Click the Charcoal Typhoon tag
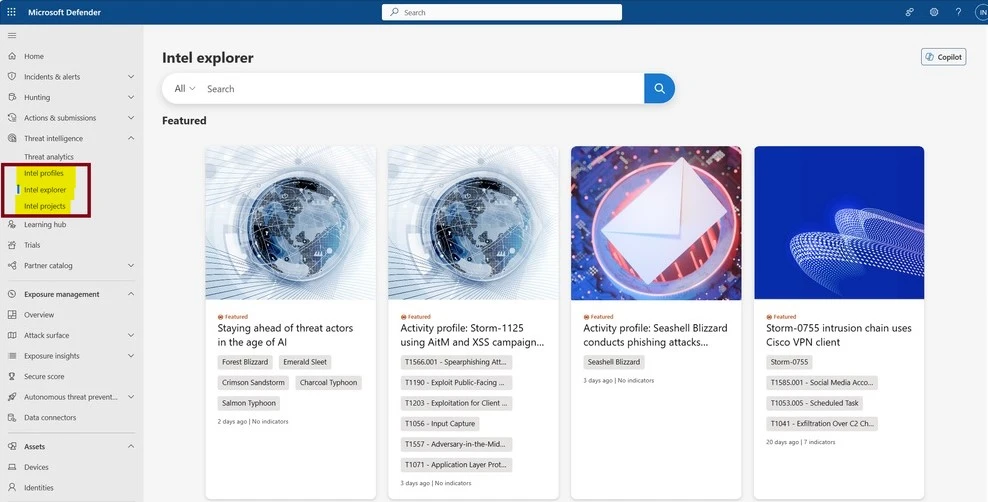 point(328,382)
